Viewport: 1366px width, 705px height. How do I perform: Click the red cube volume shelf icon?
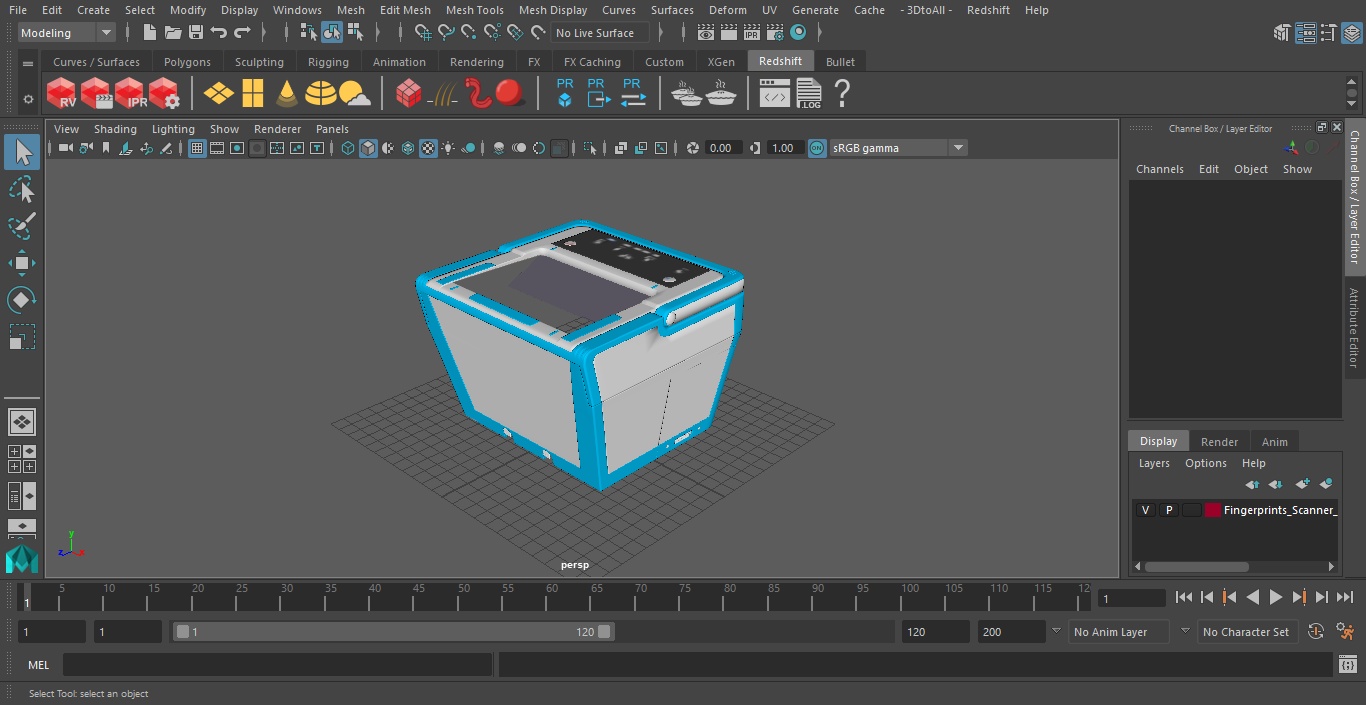pyautogui.click(x=409, y=94)
